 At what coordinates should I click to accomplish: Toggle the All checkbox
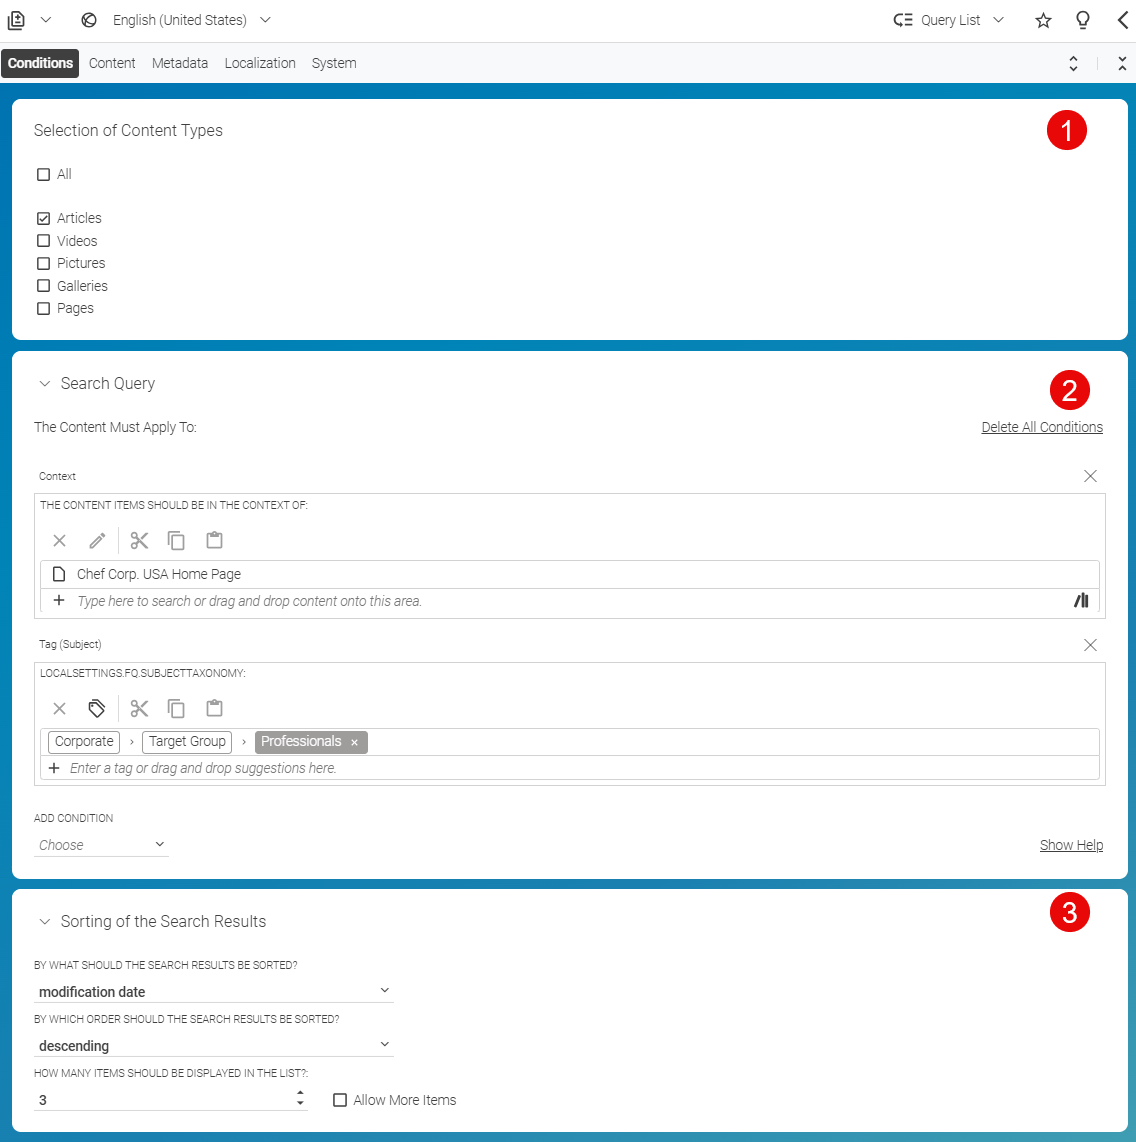(44, 173)
